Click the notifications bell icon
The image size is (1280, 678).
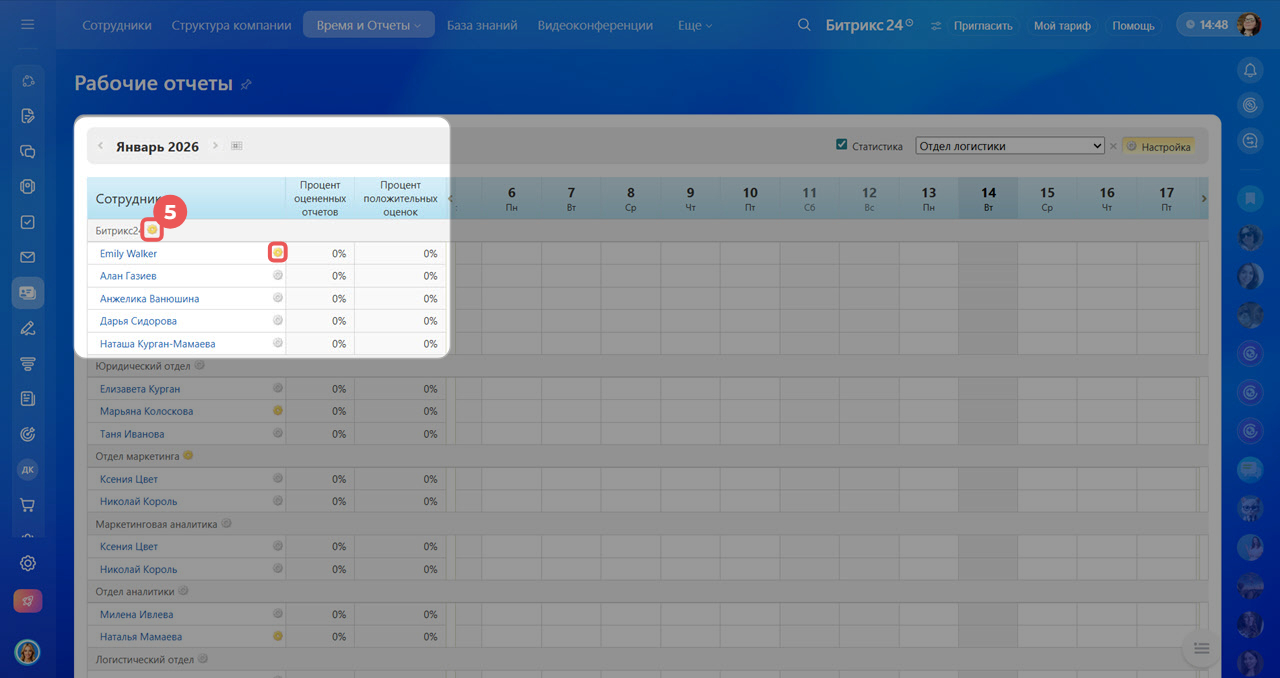click(1249, 70)
